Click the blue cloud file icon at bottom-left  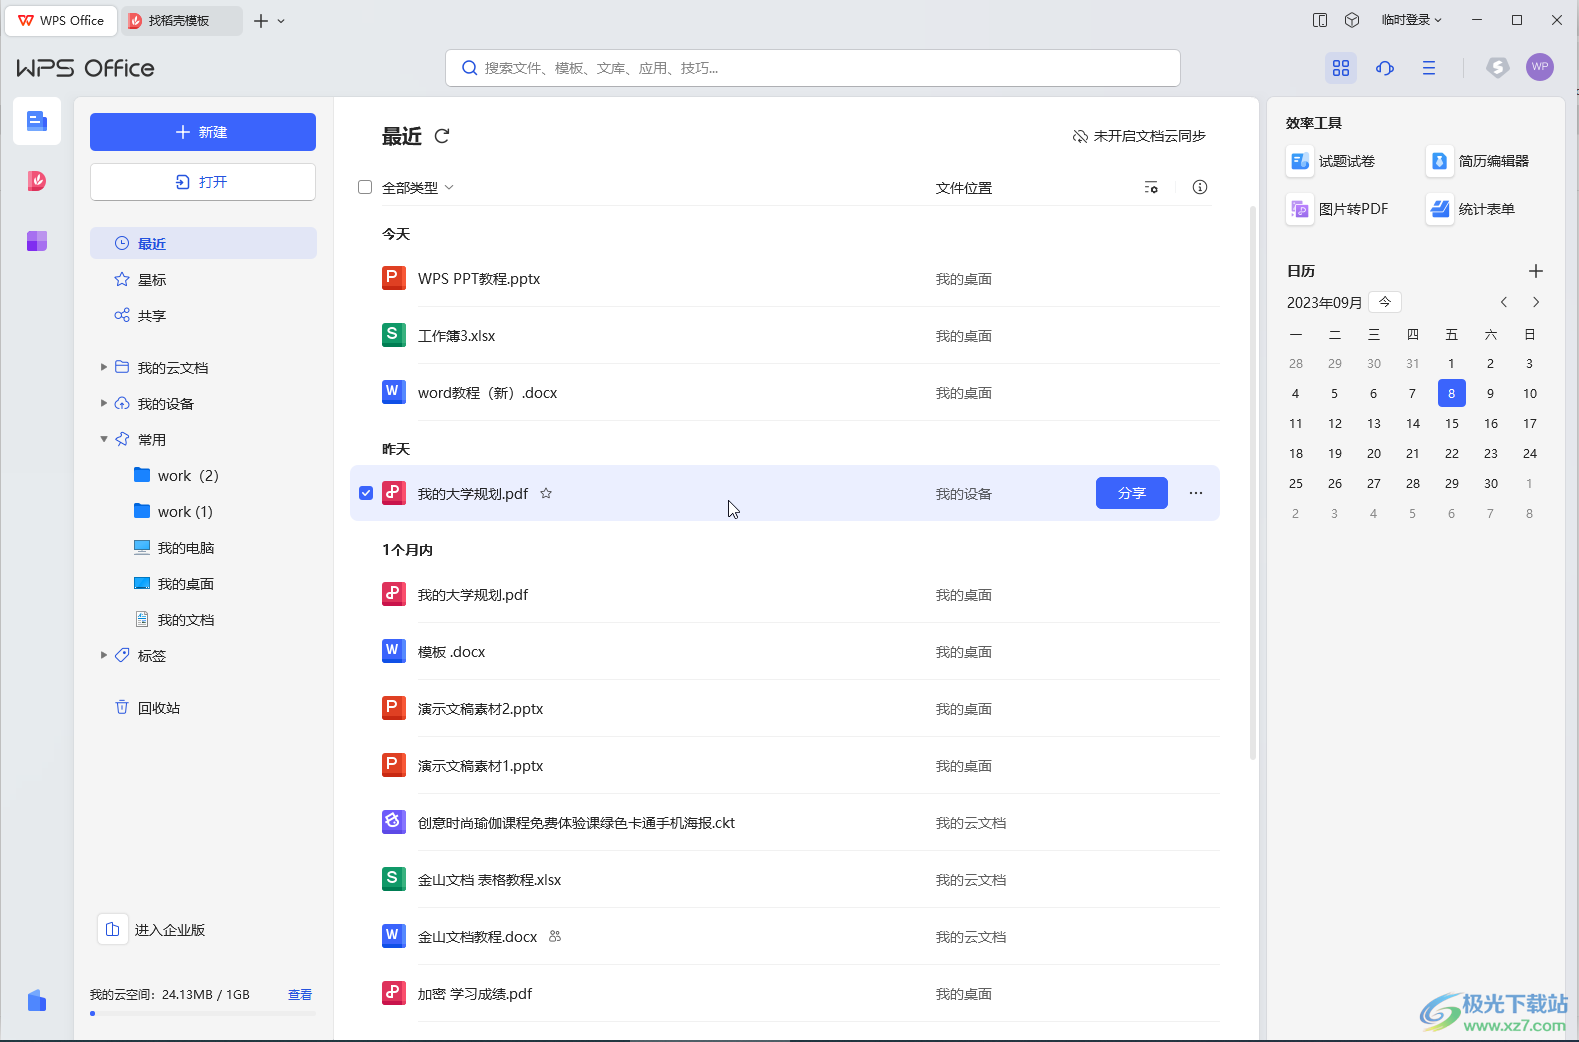click(x=37, y=1000)
